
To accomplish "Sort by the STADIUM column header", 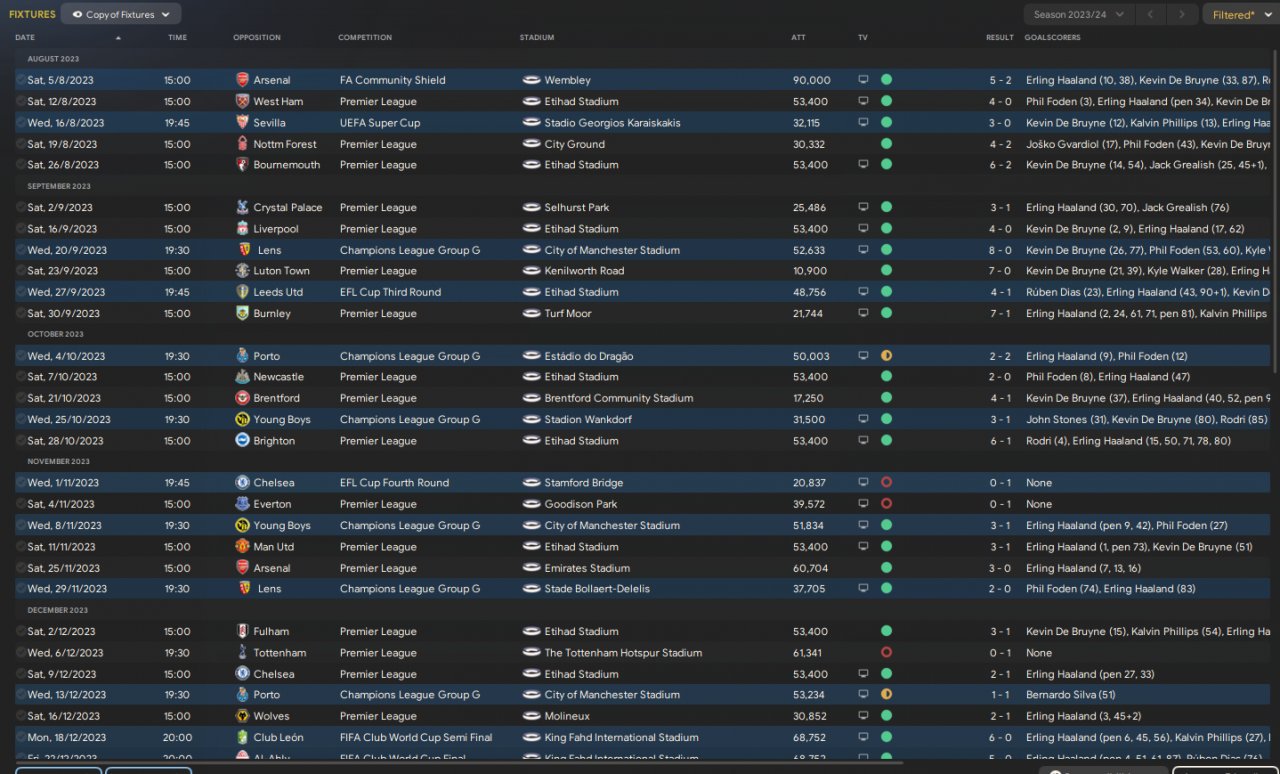I will [x=537, y=38].
